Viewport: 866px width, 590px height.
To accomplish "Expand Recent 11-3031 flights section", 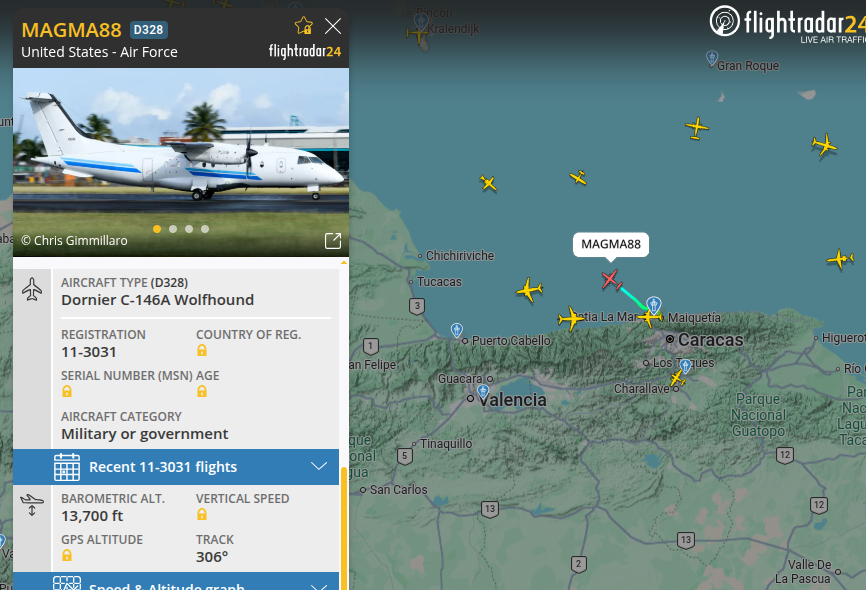I will 176,467.
